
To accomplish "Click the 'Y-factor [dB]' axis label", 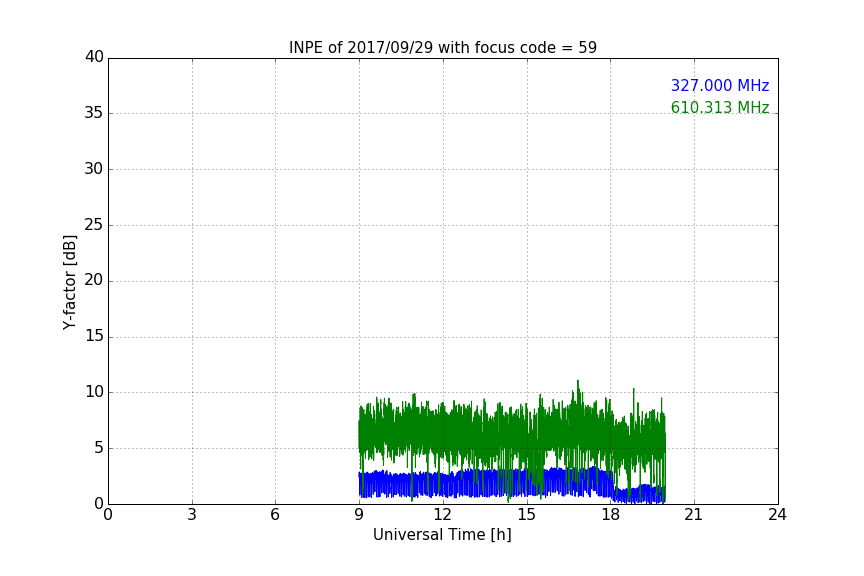I will pyautogui.click(x=69, y=282).
